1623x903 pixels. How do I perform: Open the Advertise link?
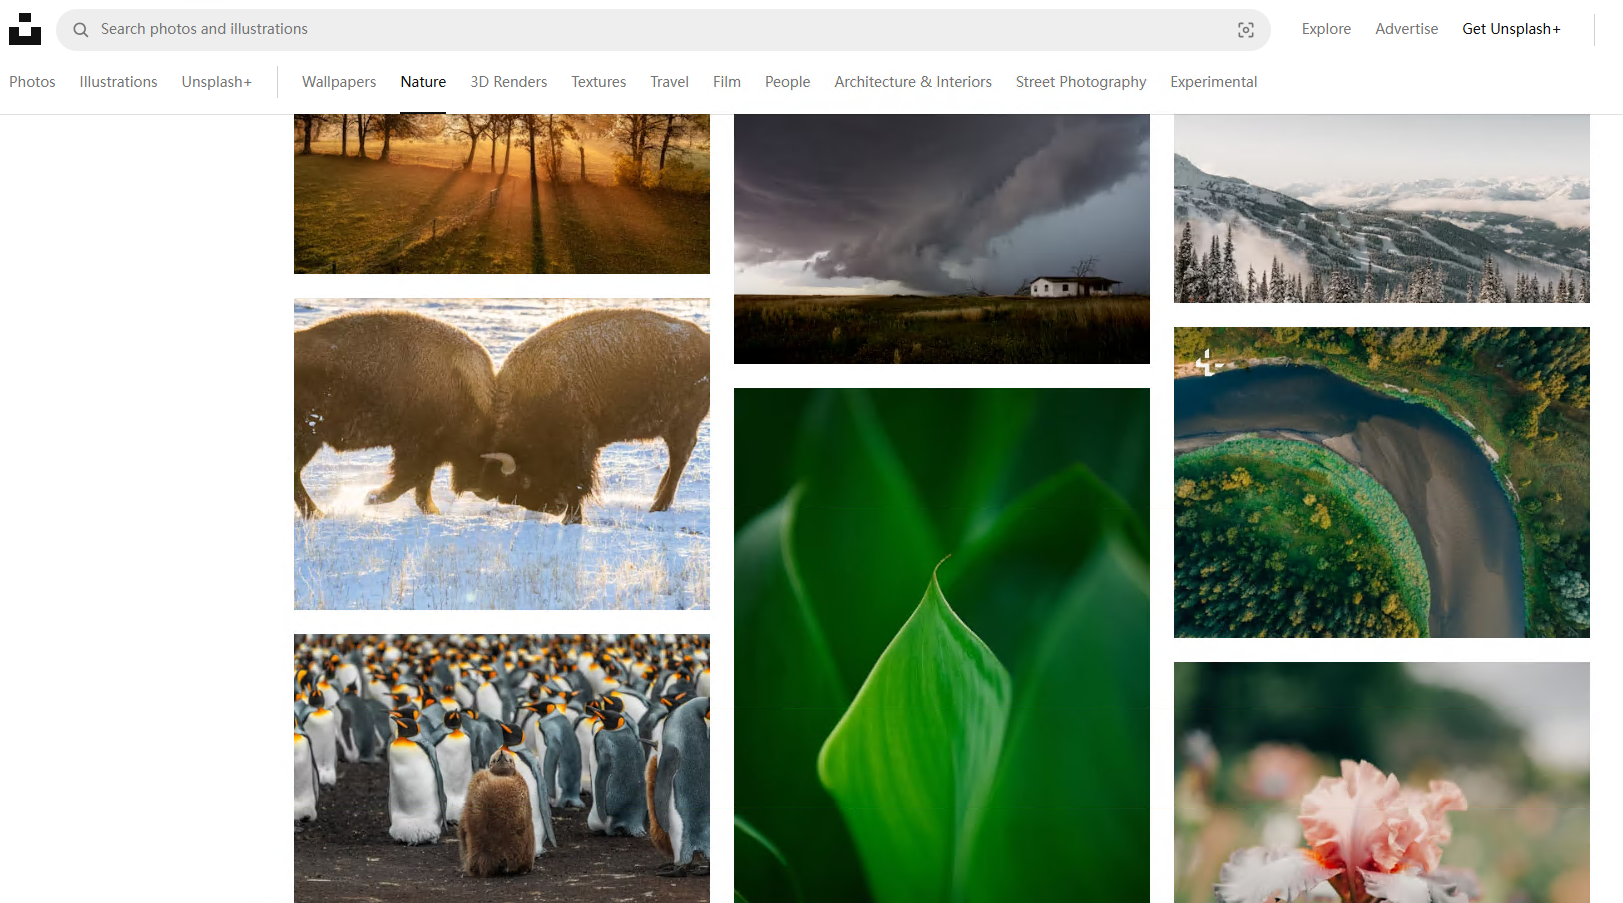tap(1406, 29)
